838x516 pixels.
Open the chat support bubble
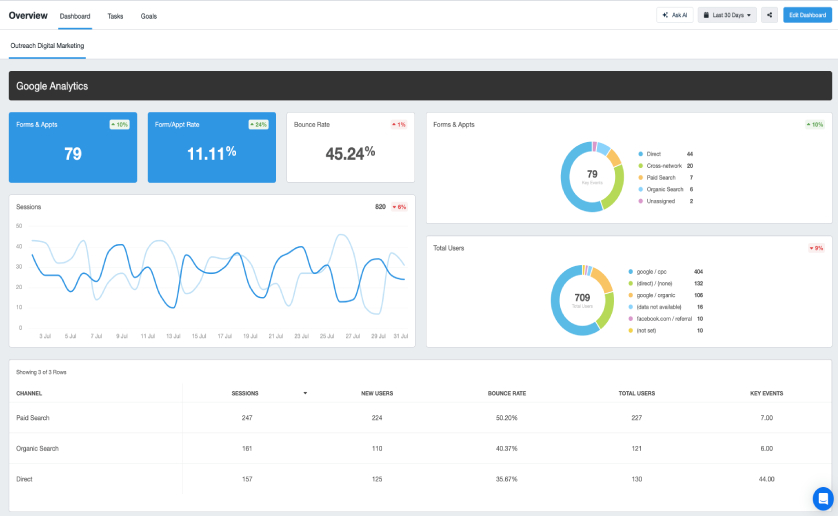coord(822,498)
